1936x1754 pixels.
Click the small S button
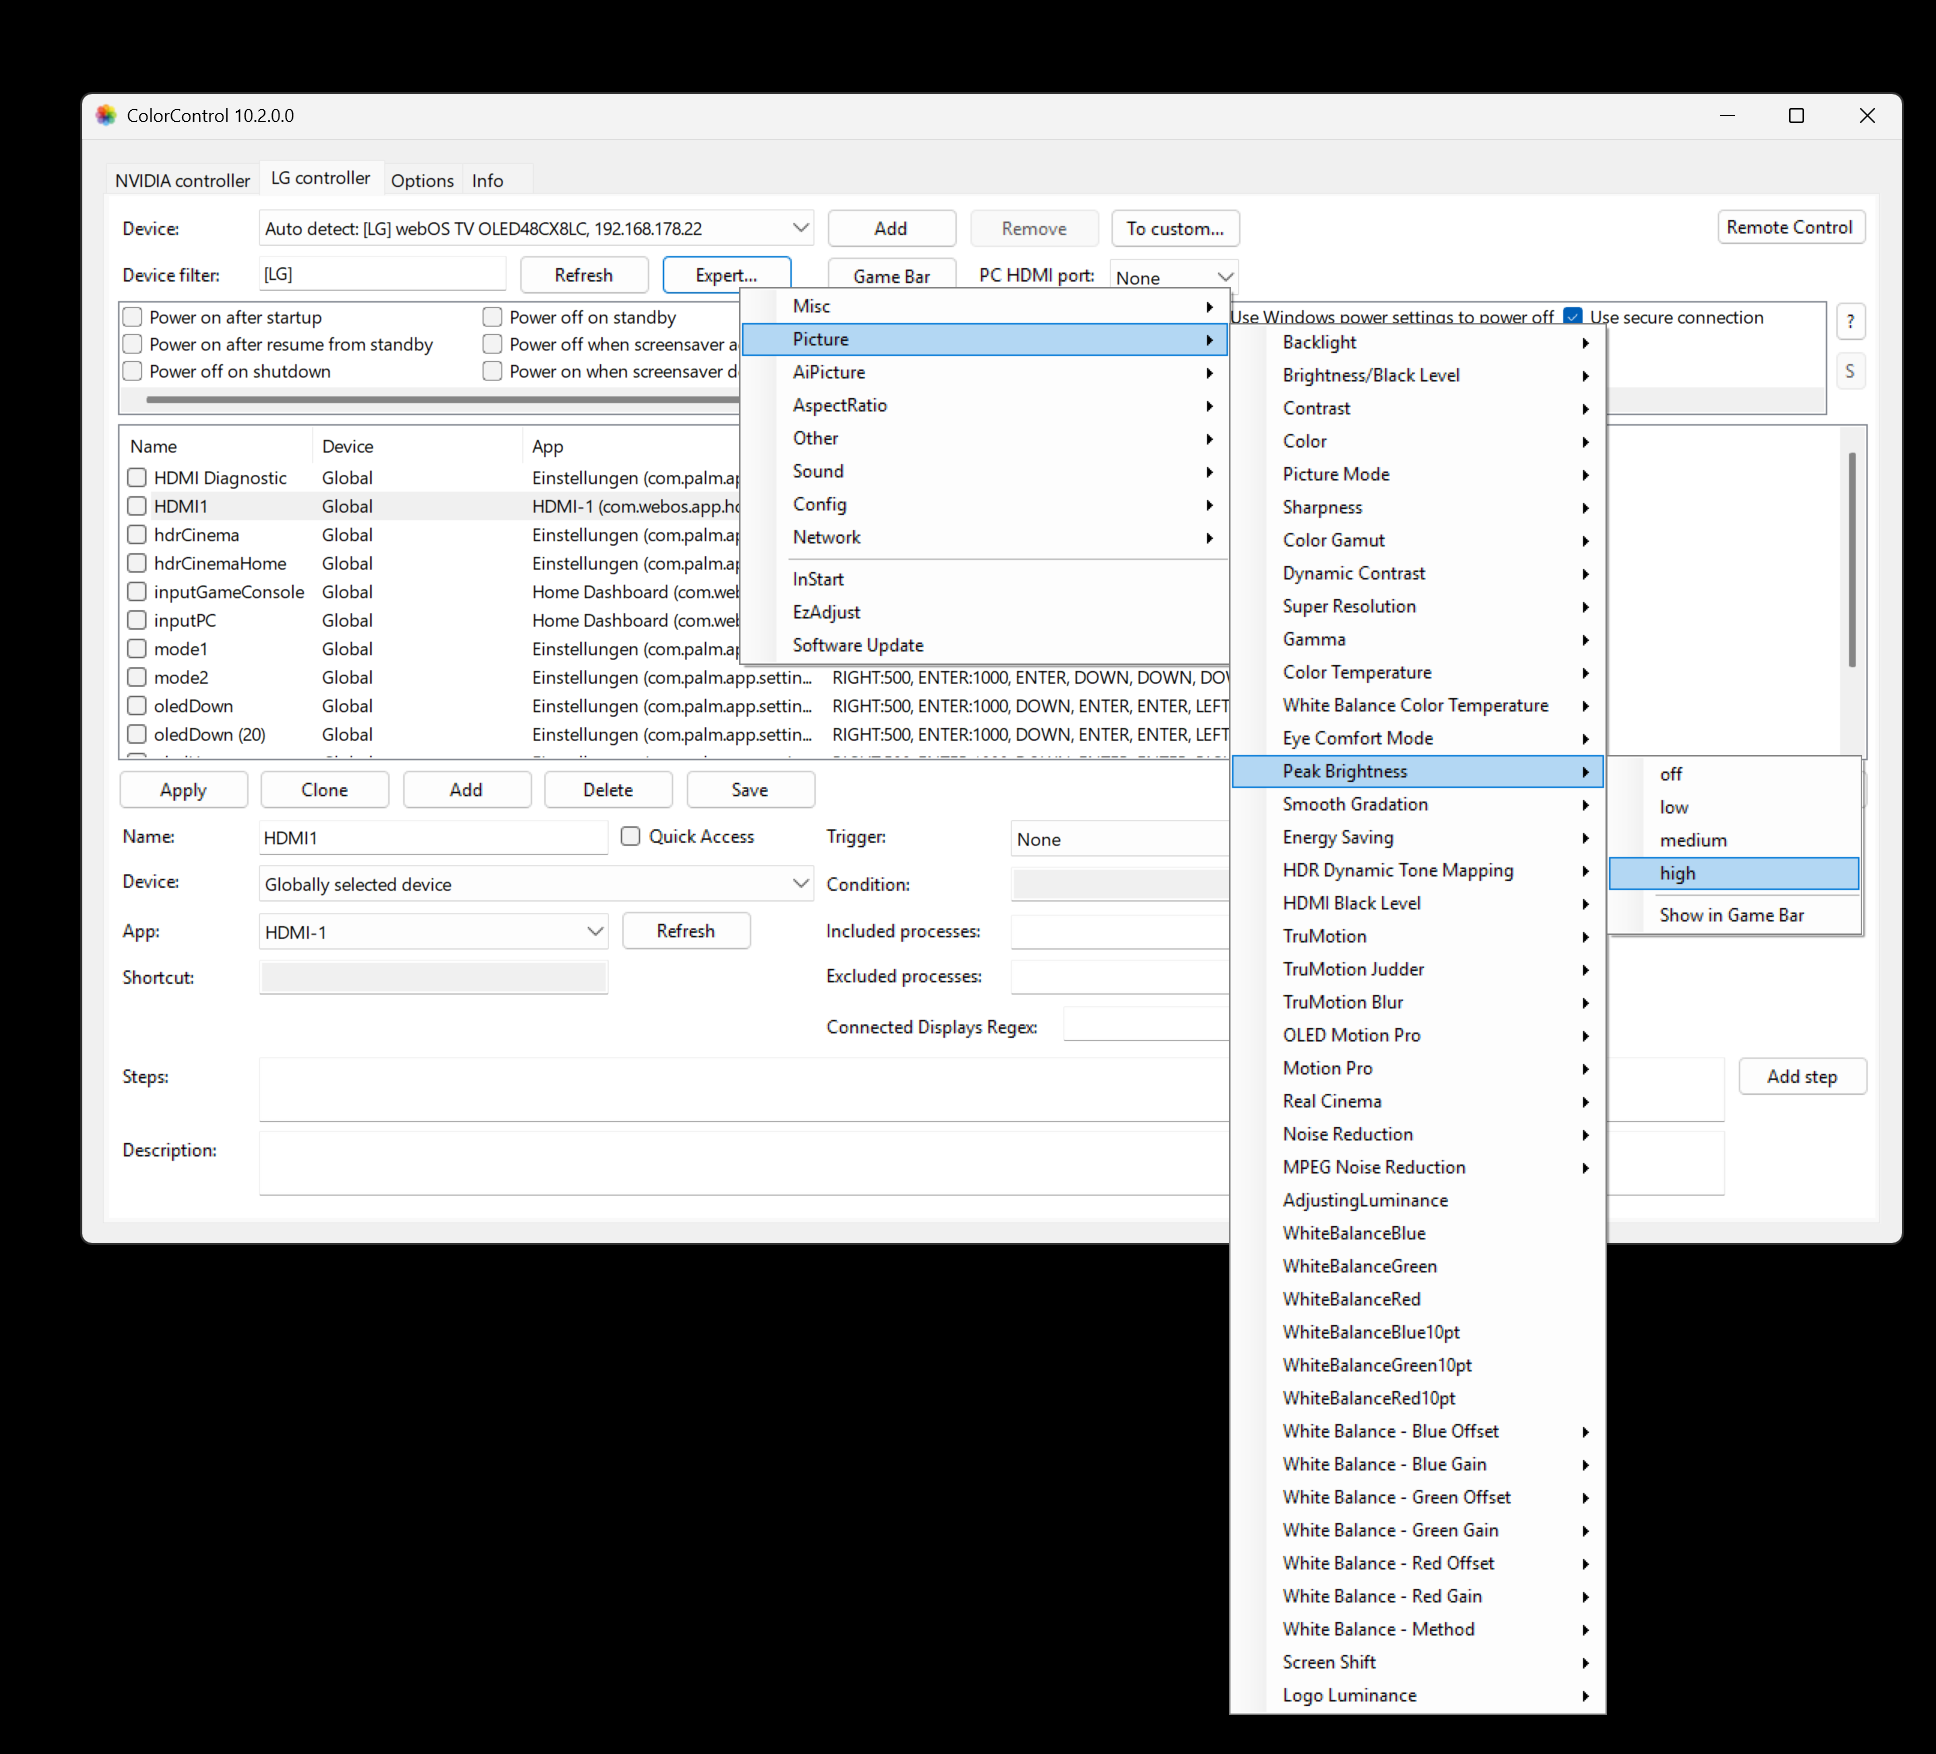tap(1850, 371)
